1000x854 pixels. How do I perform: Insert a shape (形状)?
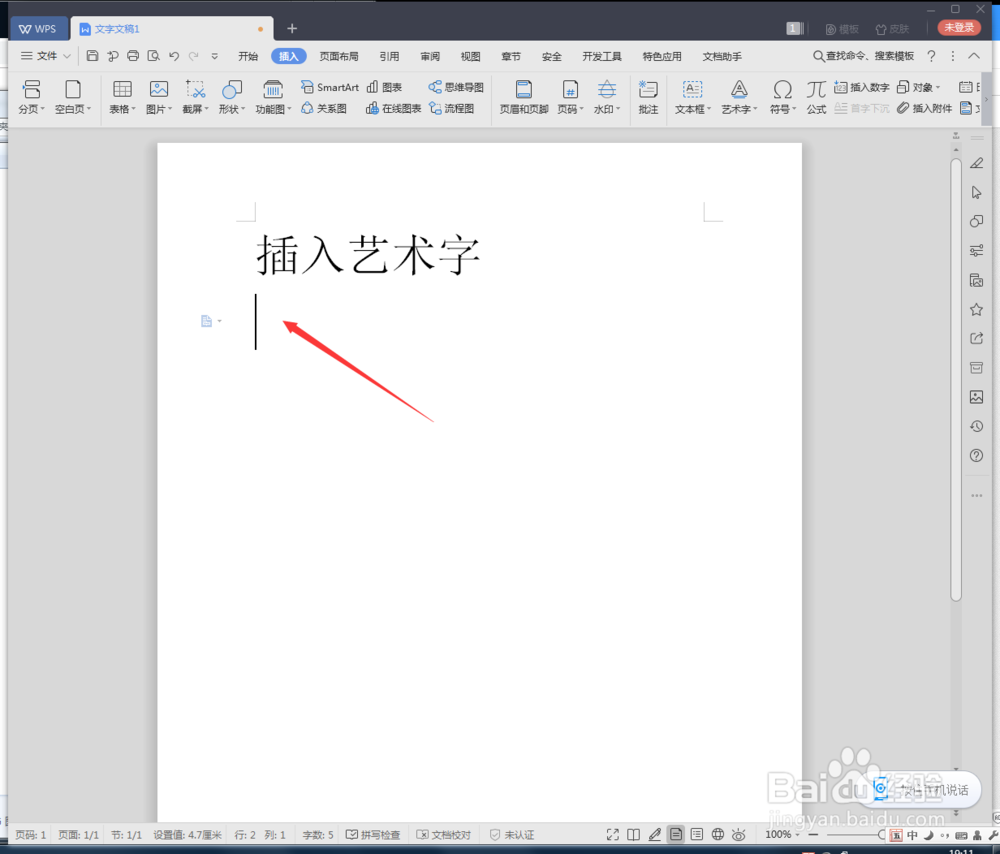(232, 97)
